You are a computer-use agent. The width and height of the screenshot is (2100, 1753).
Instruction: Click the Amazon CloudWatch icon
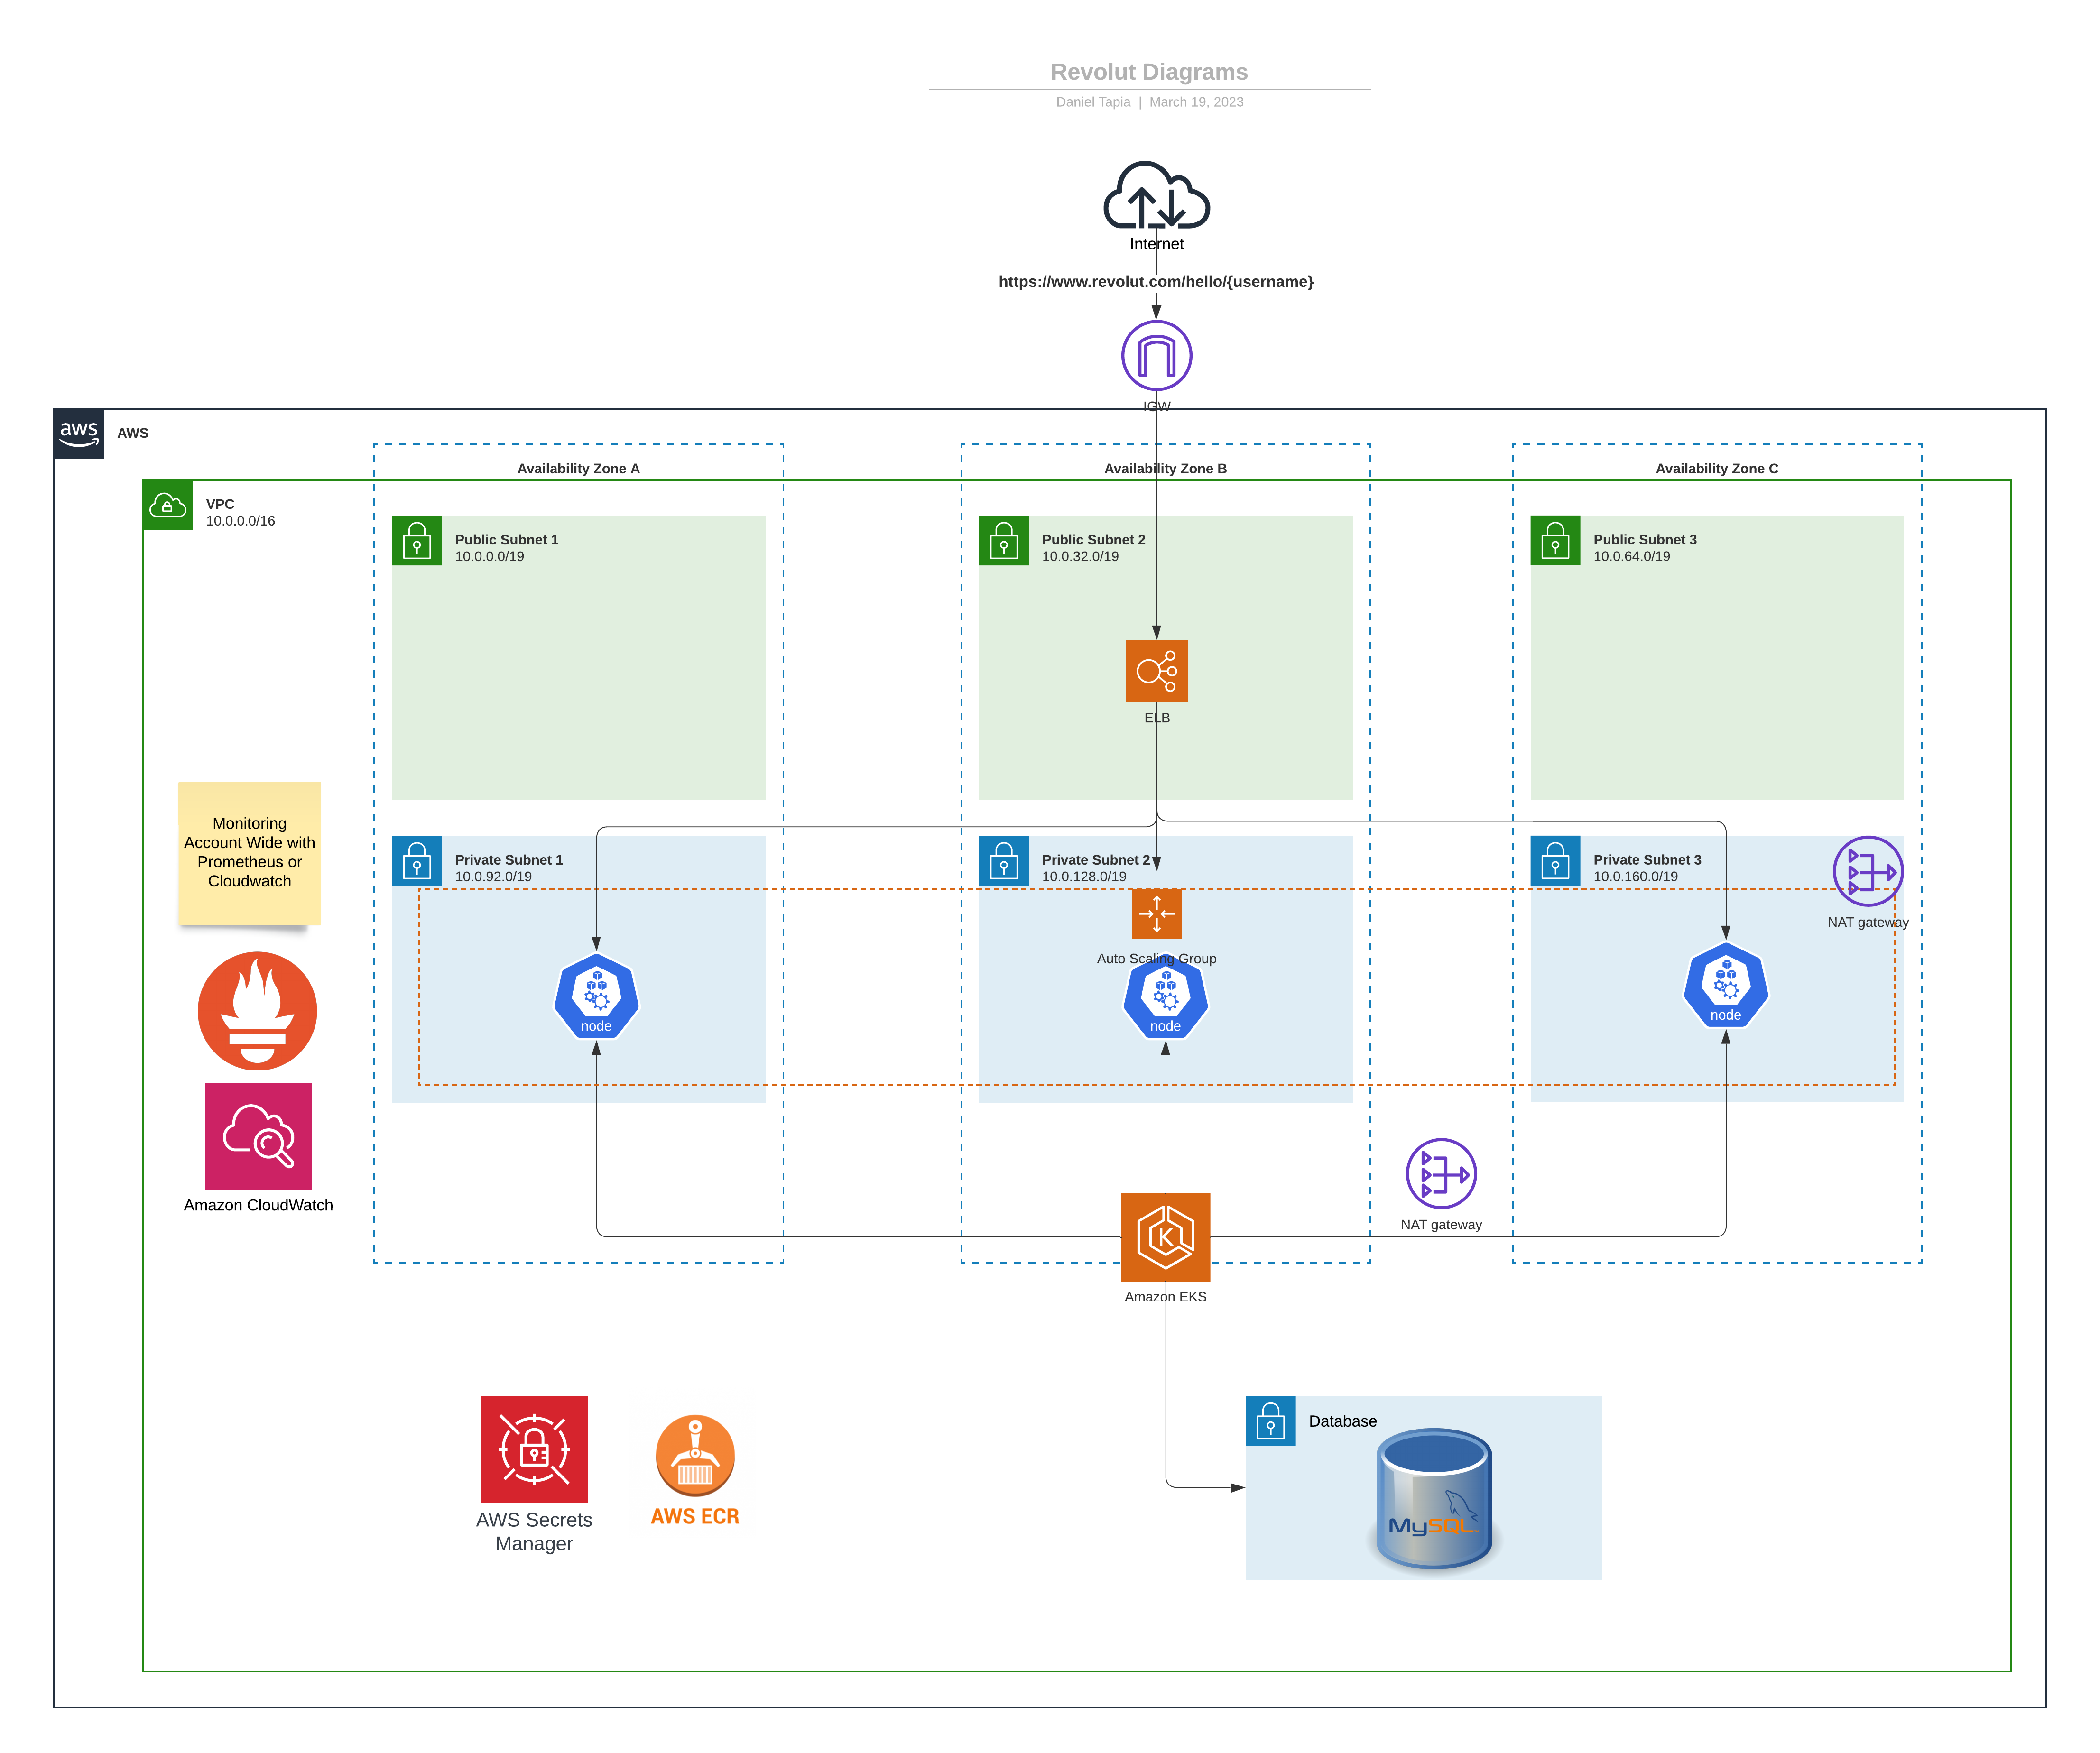pos(258,1136)
